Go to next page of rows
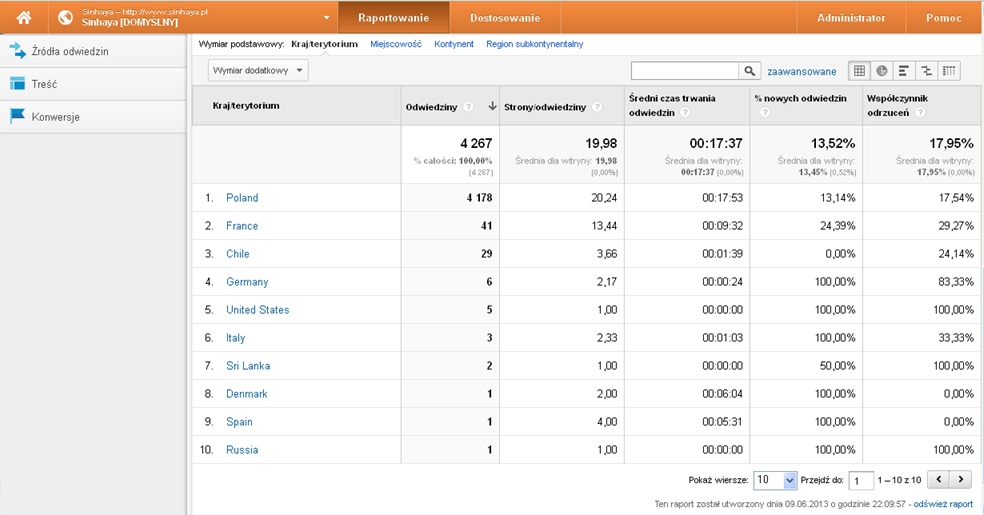This screenshot has height=515, width=984. [961, 480]
